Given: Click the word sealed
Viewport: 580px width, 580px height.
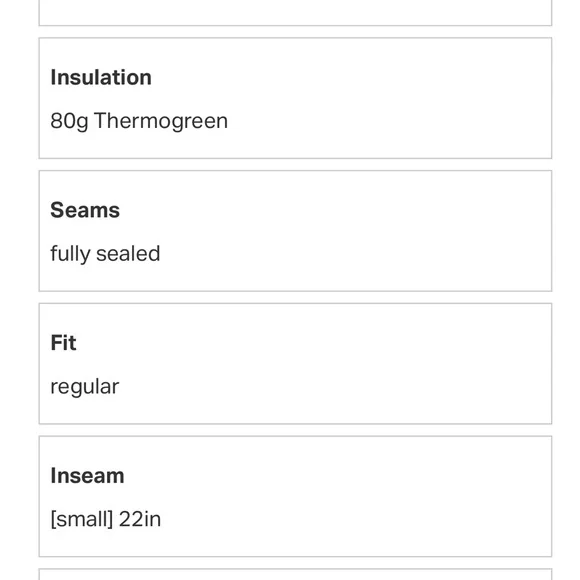Looking at the screenshot, I should 128,254.
